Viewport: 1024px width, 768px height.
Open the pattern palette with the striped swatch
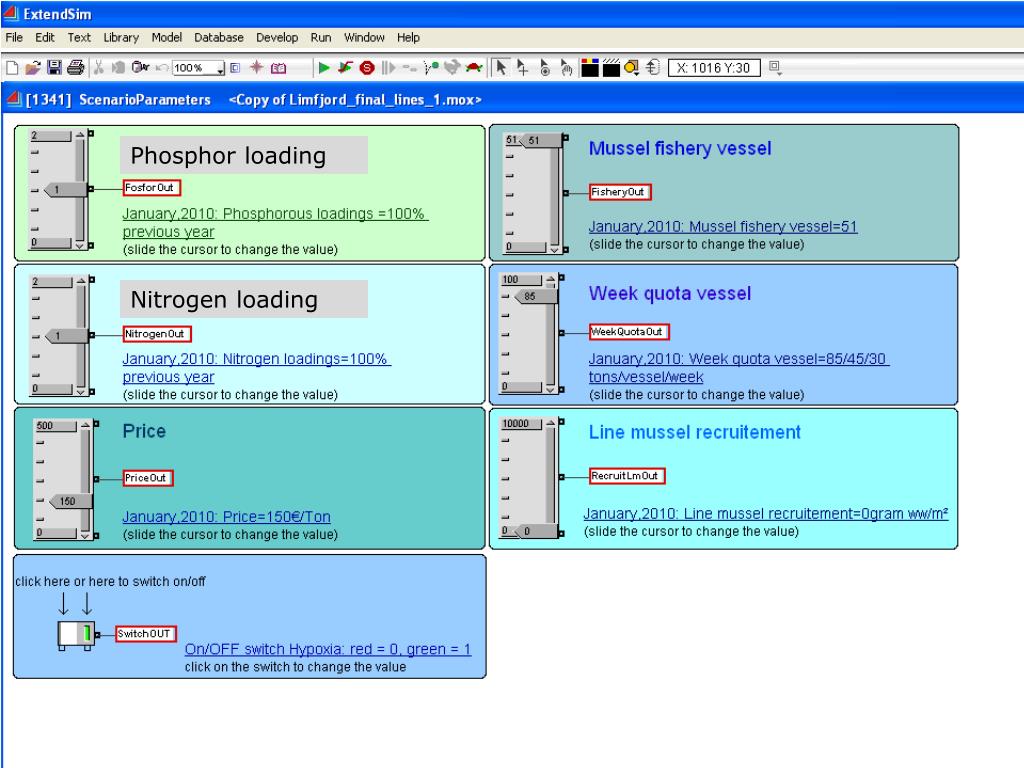click(611, 67)
